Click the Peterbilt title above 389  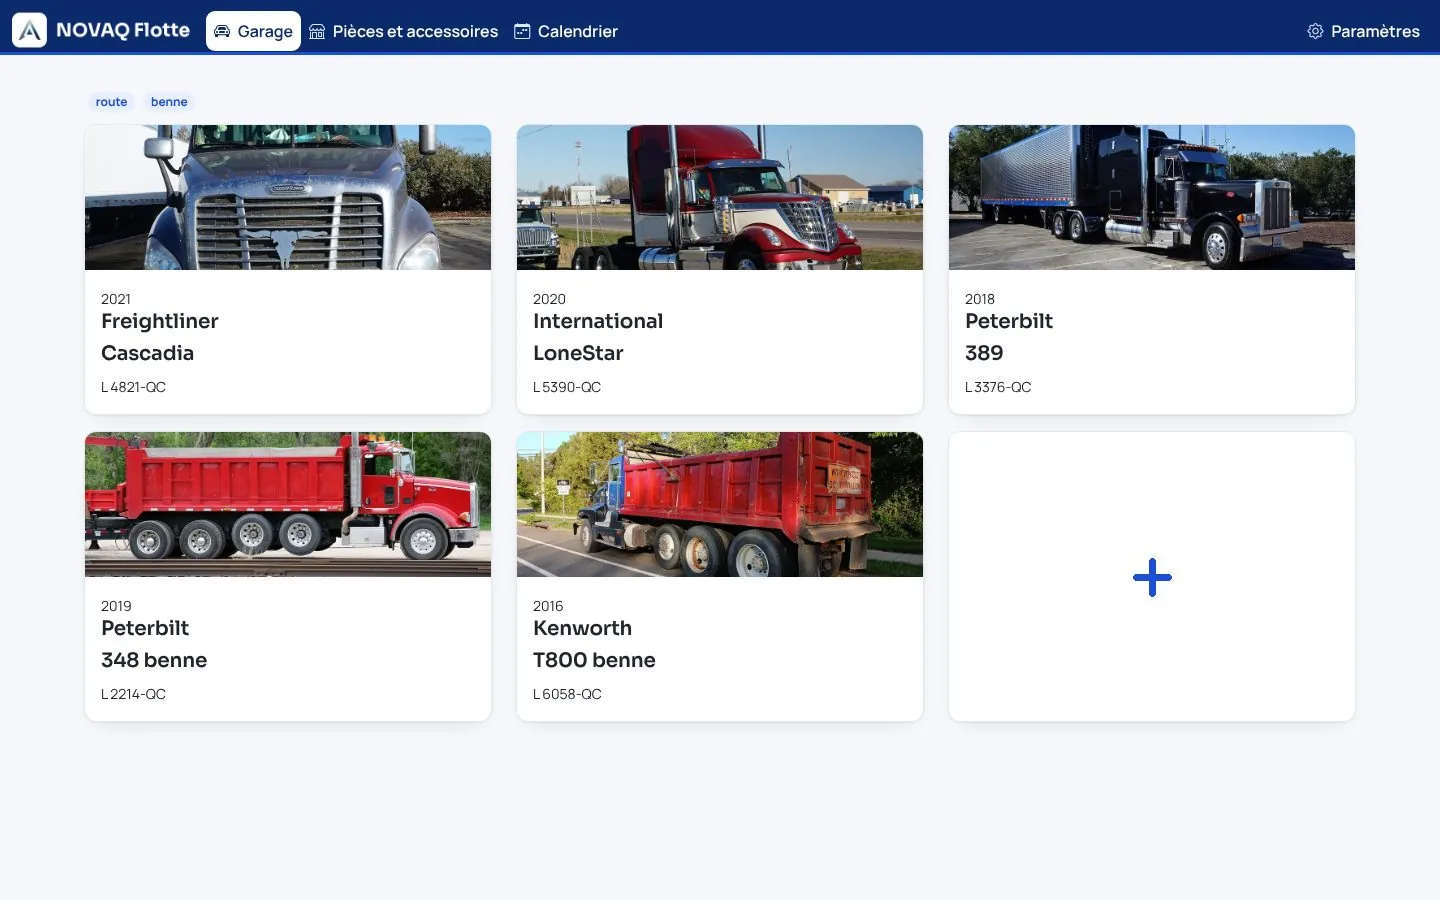click(1009, 321)
